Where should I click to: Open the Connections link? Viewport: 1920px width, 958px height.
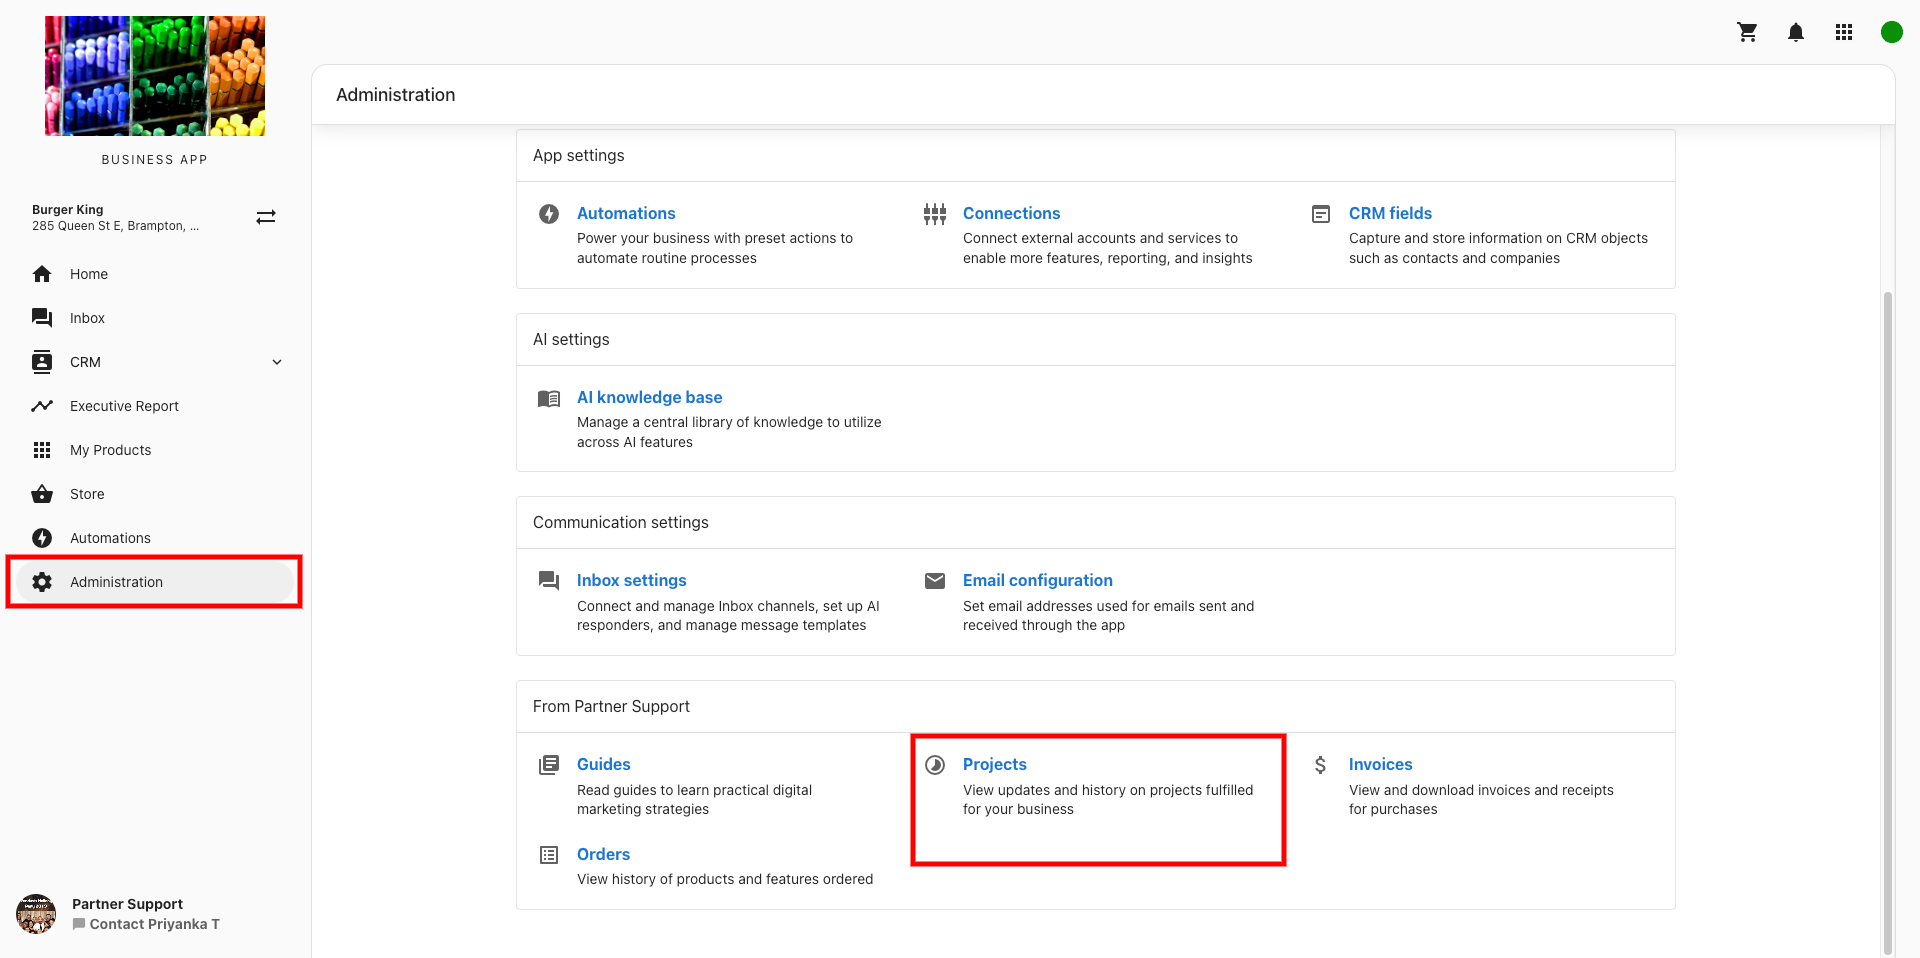tap(1011, 213)
